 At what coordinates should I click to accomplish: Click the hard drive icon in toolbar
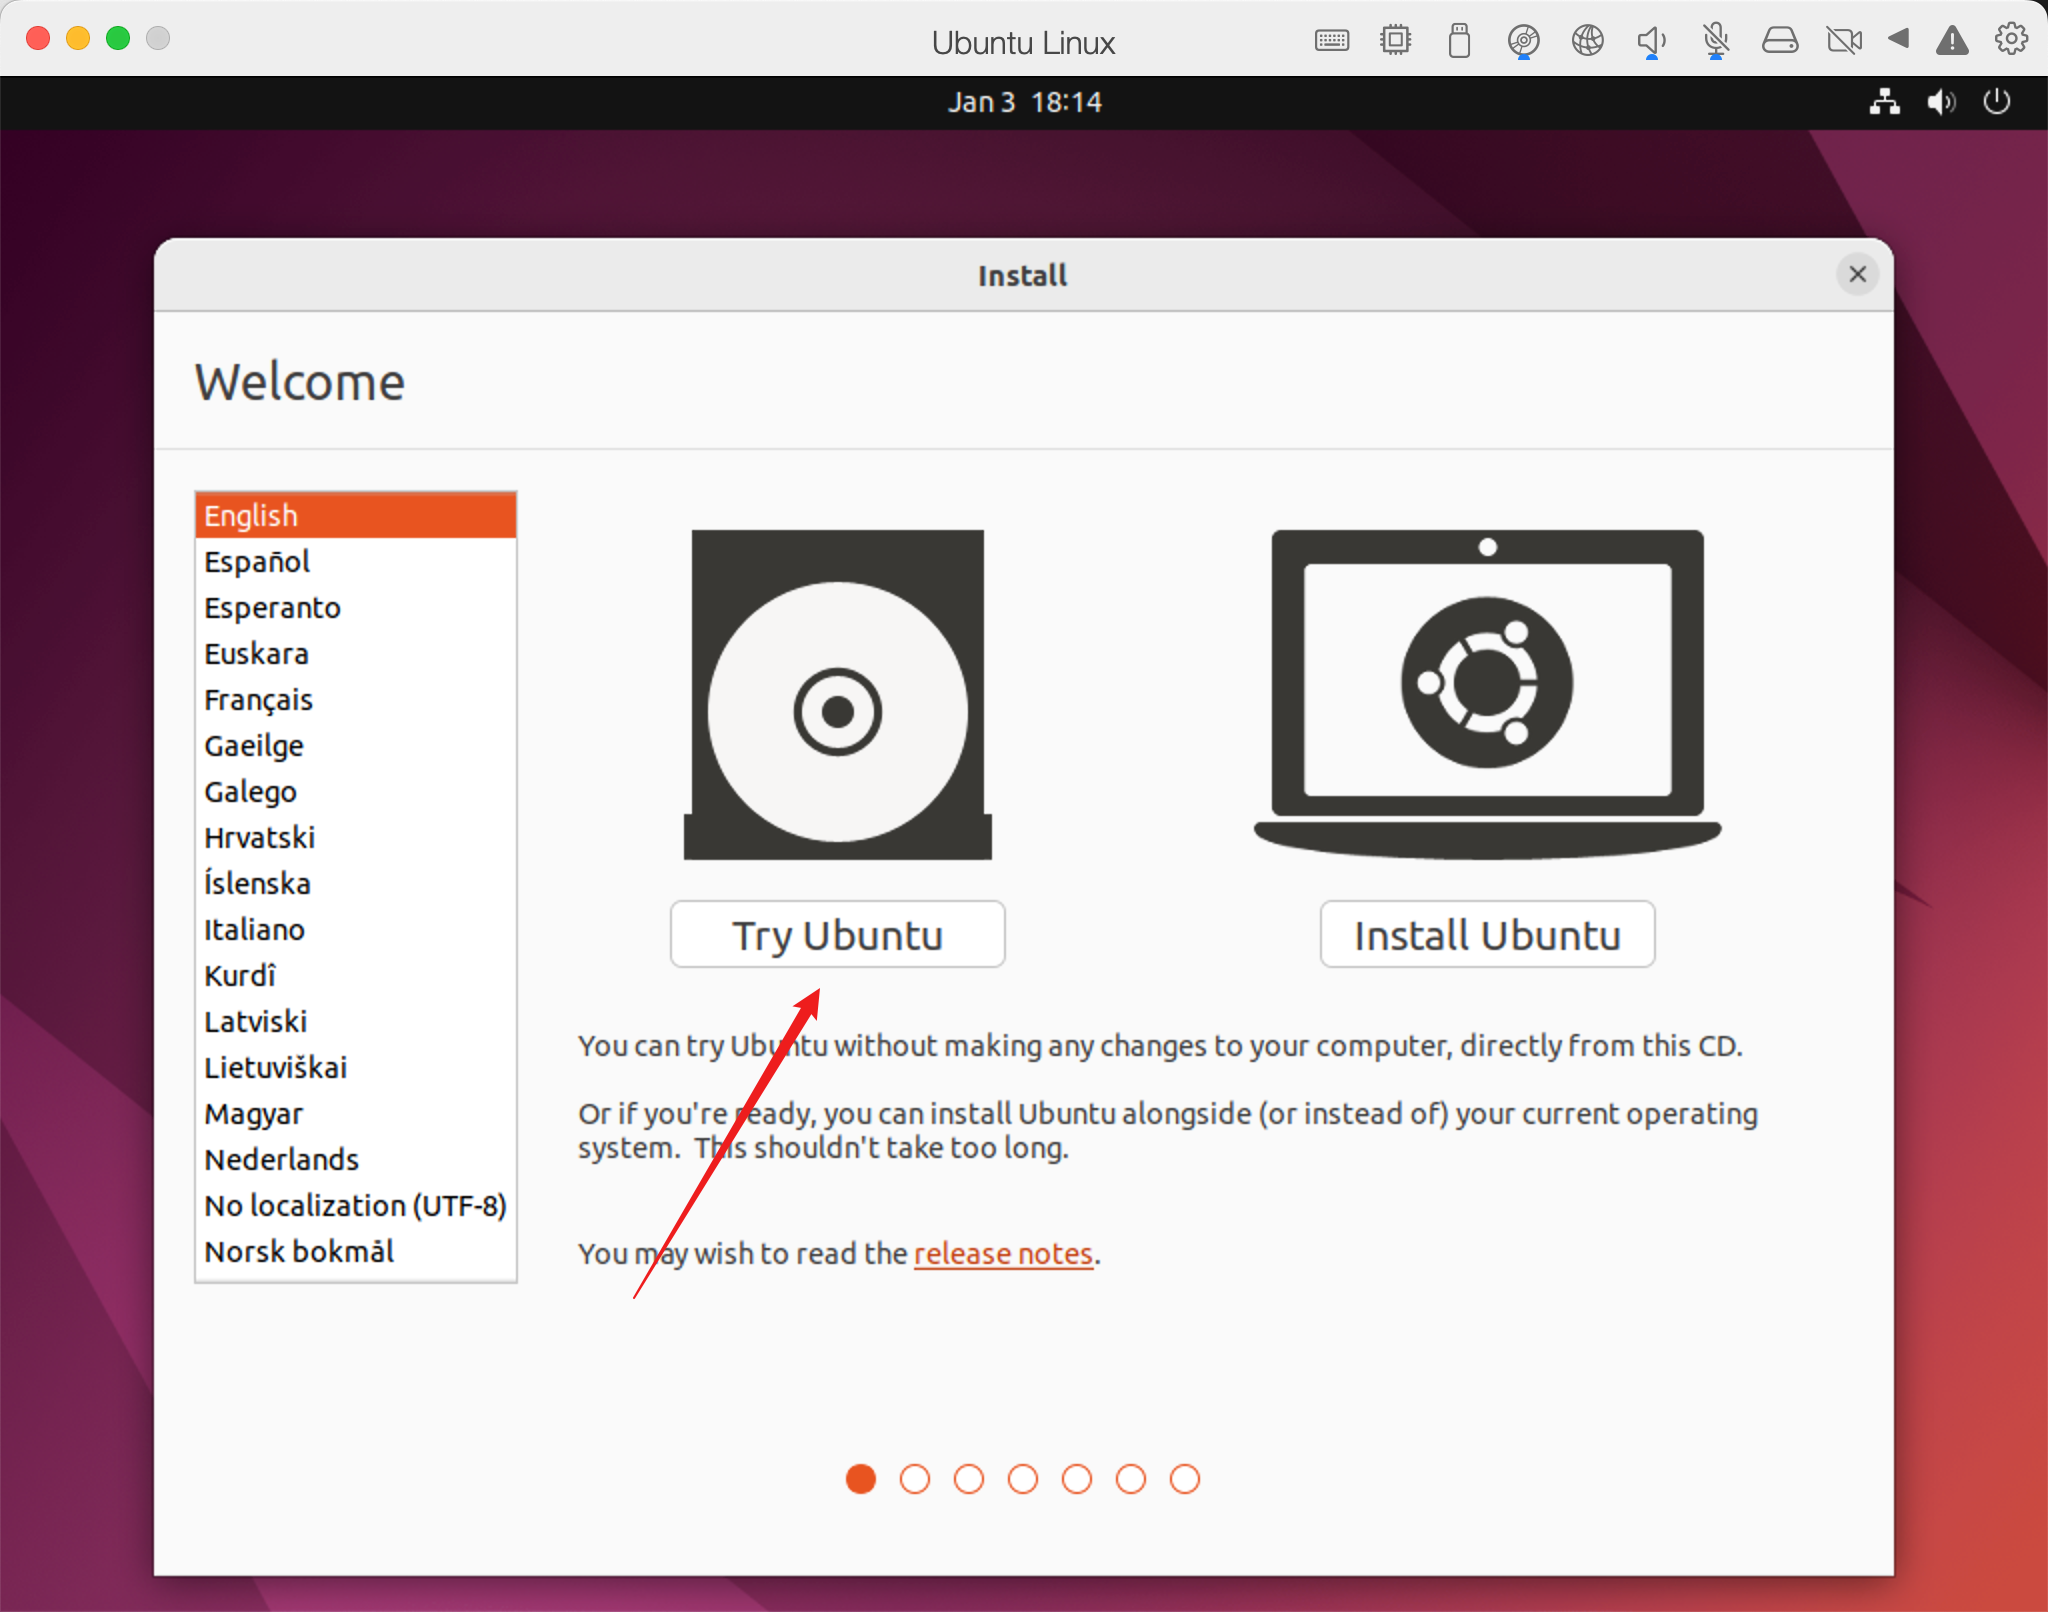[1780, 41]
